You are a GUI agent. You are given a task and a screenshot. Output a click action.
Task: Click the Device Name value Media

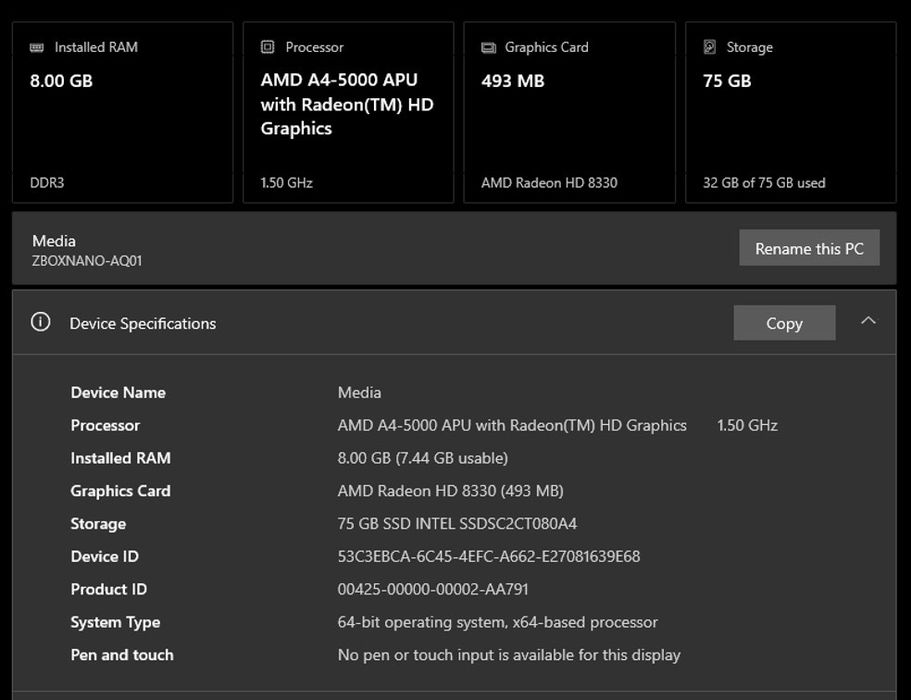[359, 392]
